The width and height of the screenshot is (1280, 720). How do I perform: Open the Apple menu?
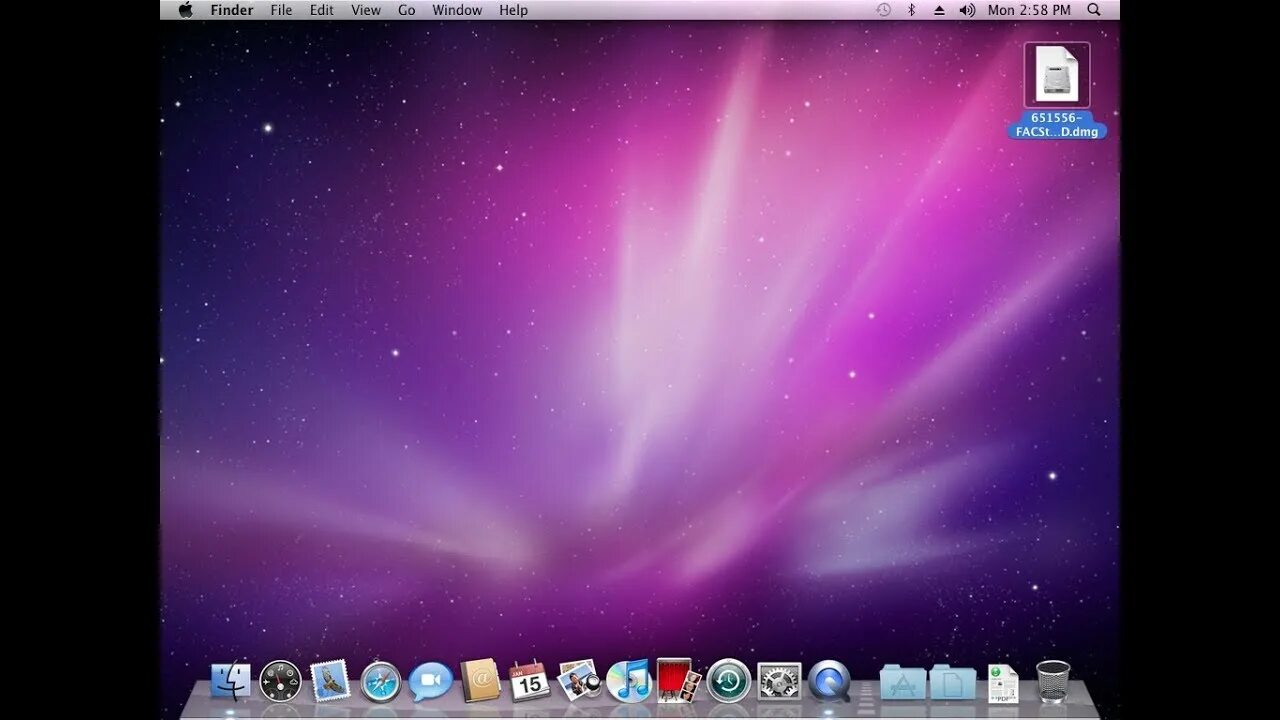pos(185,10)
